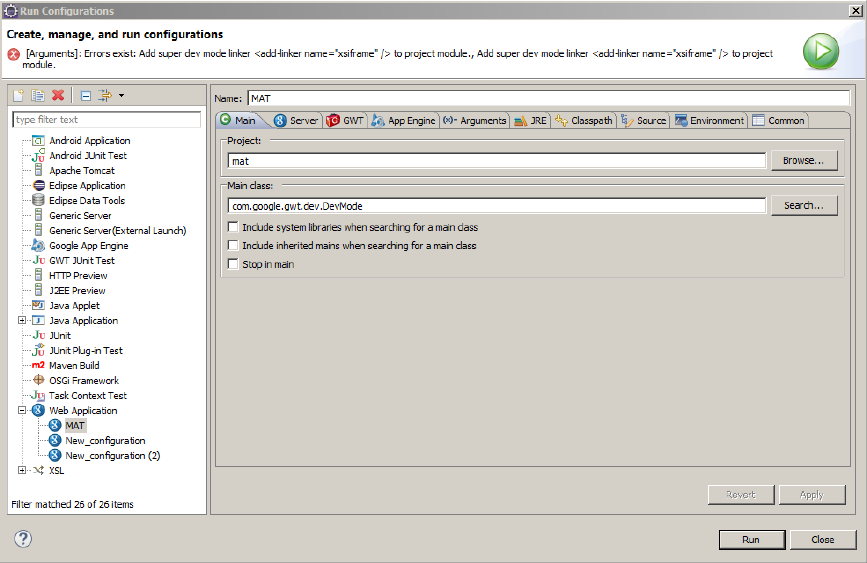This screenshot has height=563, width=867.
Task: Collapse the Web Application tree node
Action: click(22, 410)
